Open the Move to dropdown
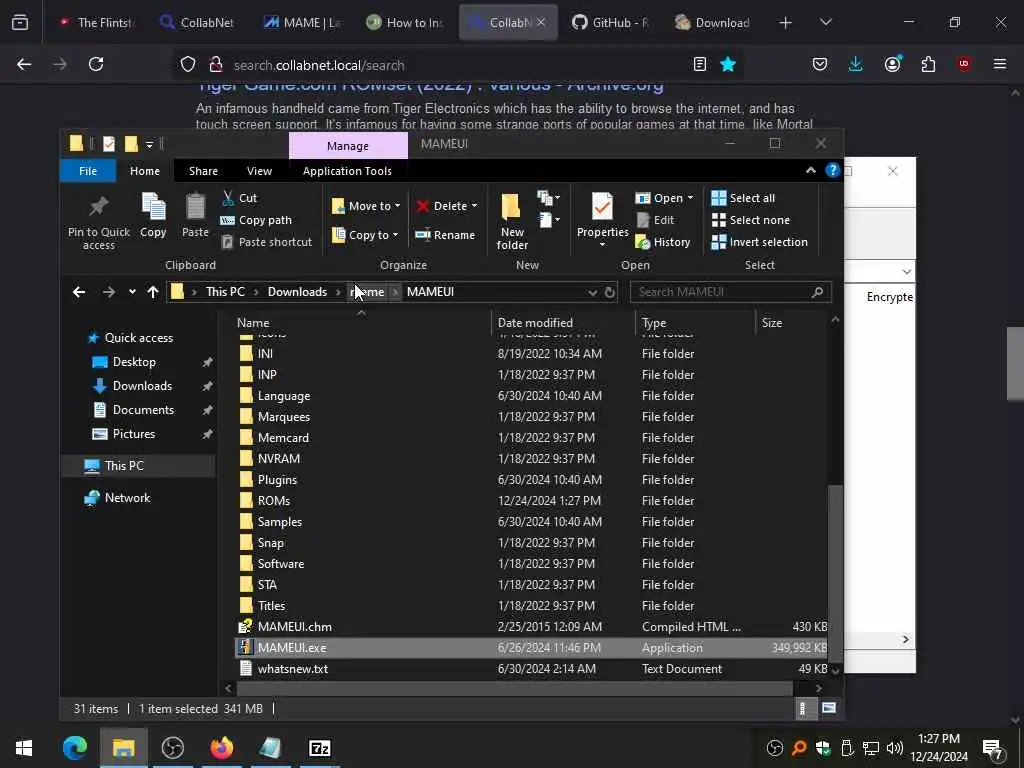This screenshot has height=768, width=1024. (366, 206)
